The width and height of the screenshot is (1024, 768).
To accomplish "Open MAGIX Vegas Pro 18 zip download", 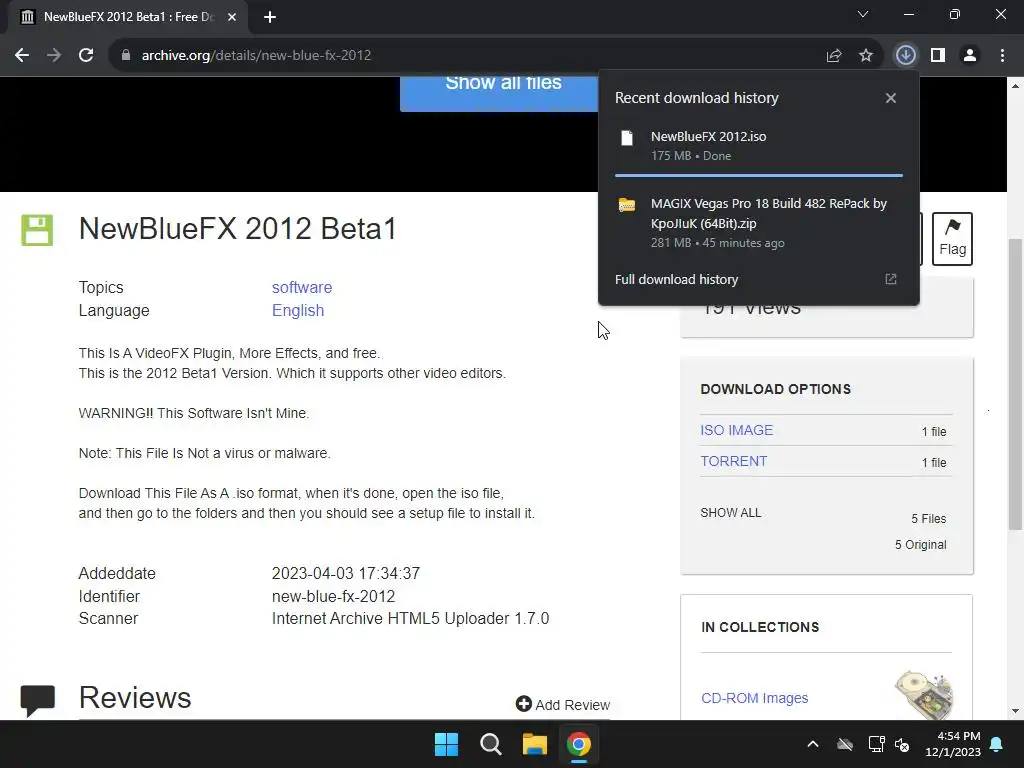I will pos(759,222).
